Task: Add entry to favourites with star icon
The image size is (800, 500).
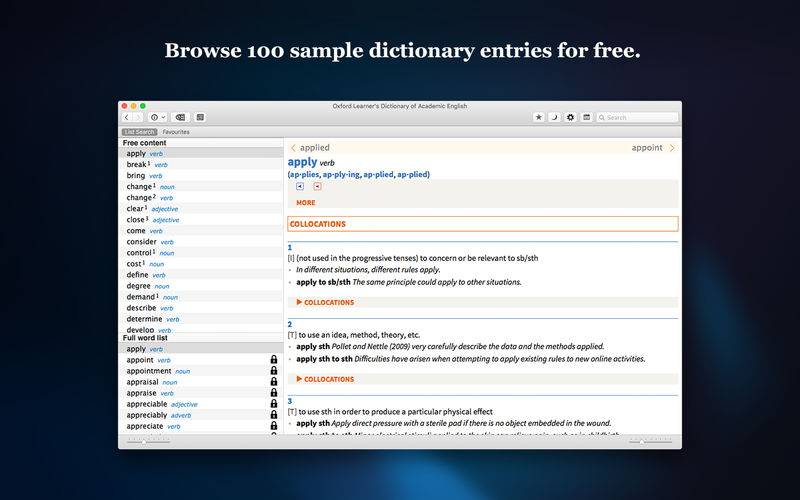Action: click(x=538, y=117)
